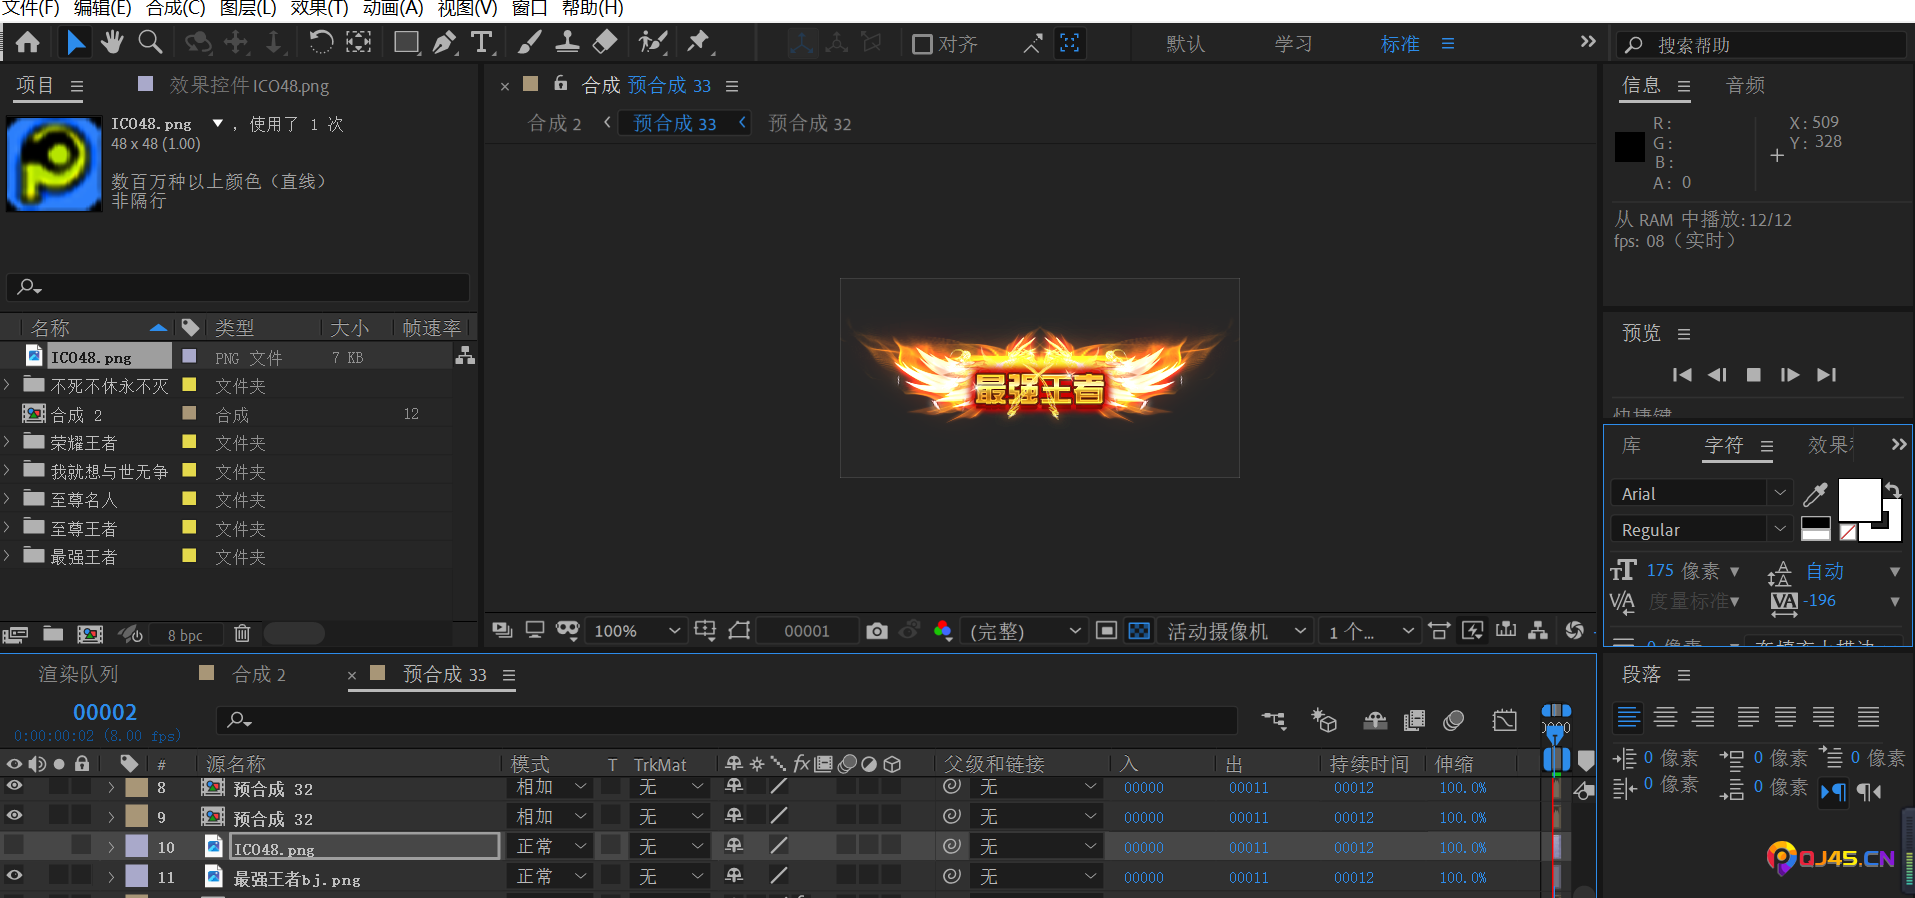
Task: Hide layer 8 预合成 32 with eye
Action: coord(14,787)
